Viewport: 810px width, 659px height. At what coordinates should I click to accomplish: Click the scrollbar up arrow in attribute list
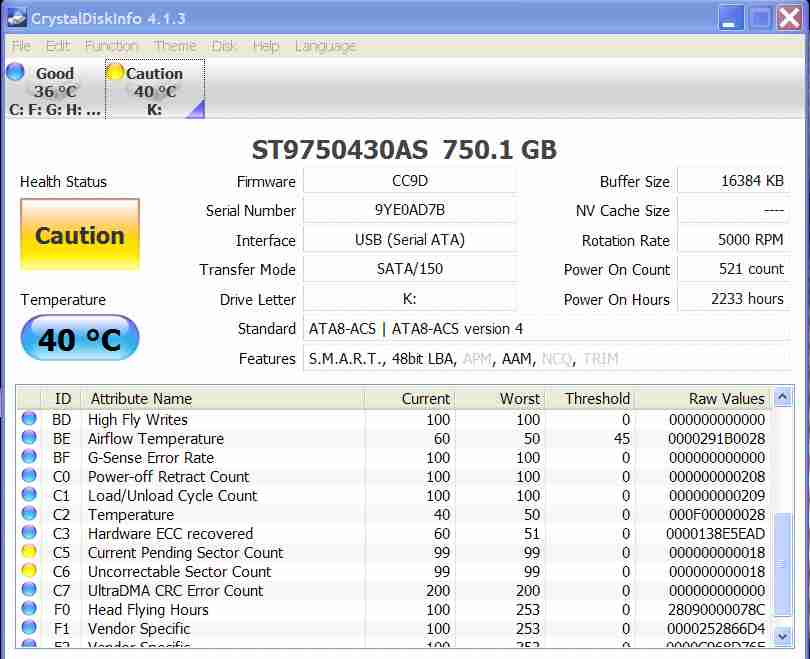tap(783, 397)
